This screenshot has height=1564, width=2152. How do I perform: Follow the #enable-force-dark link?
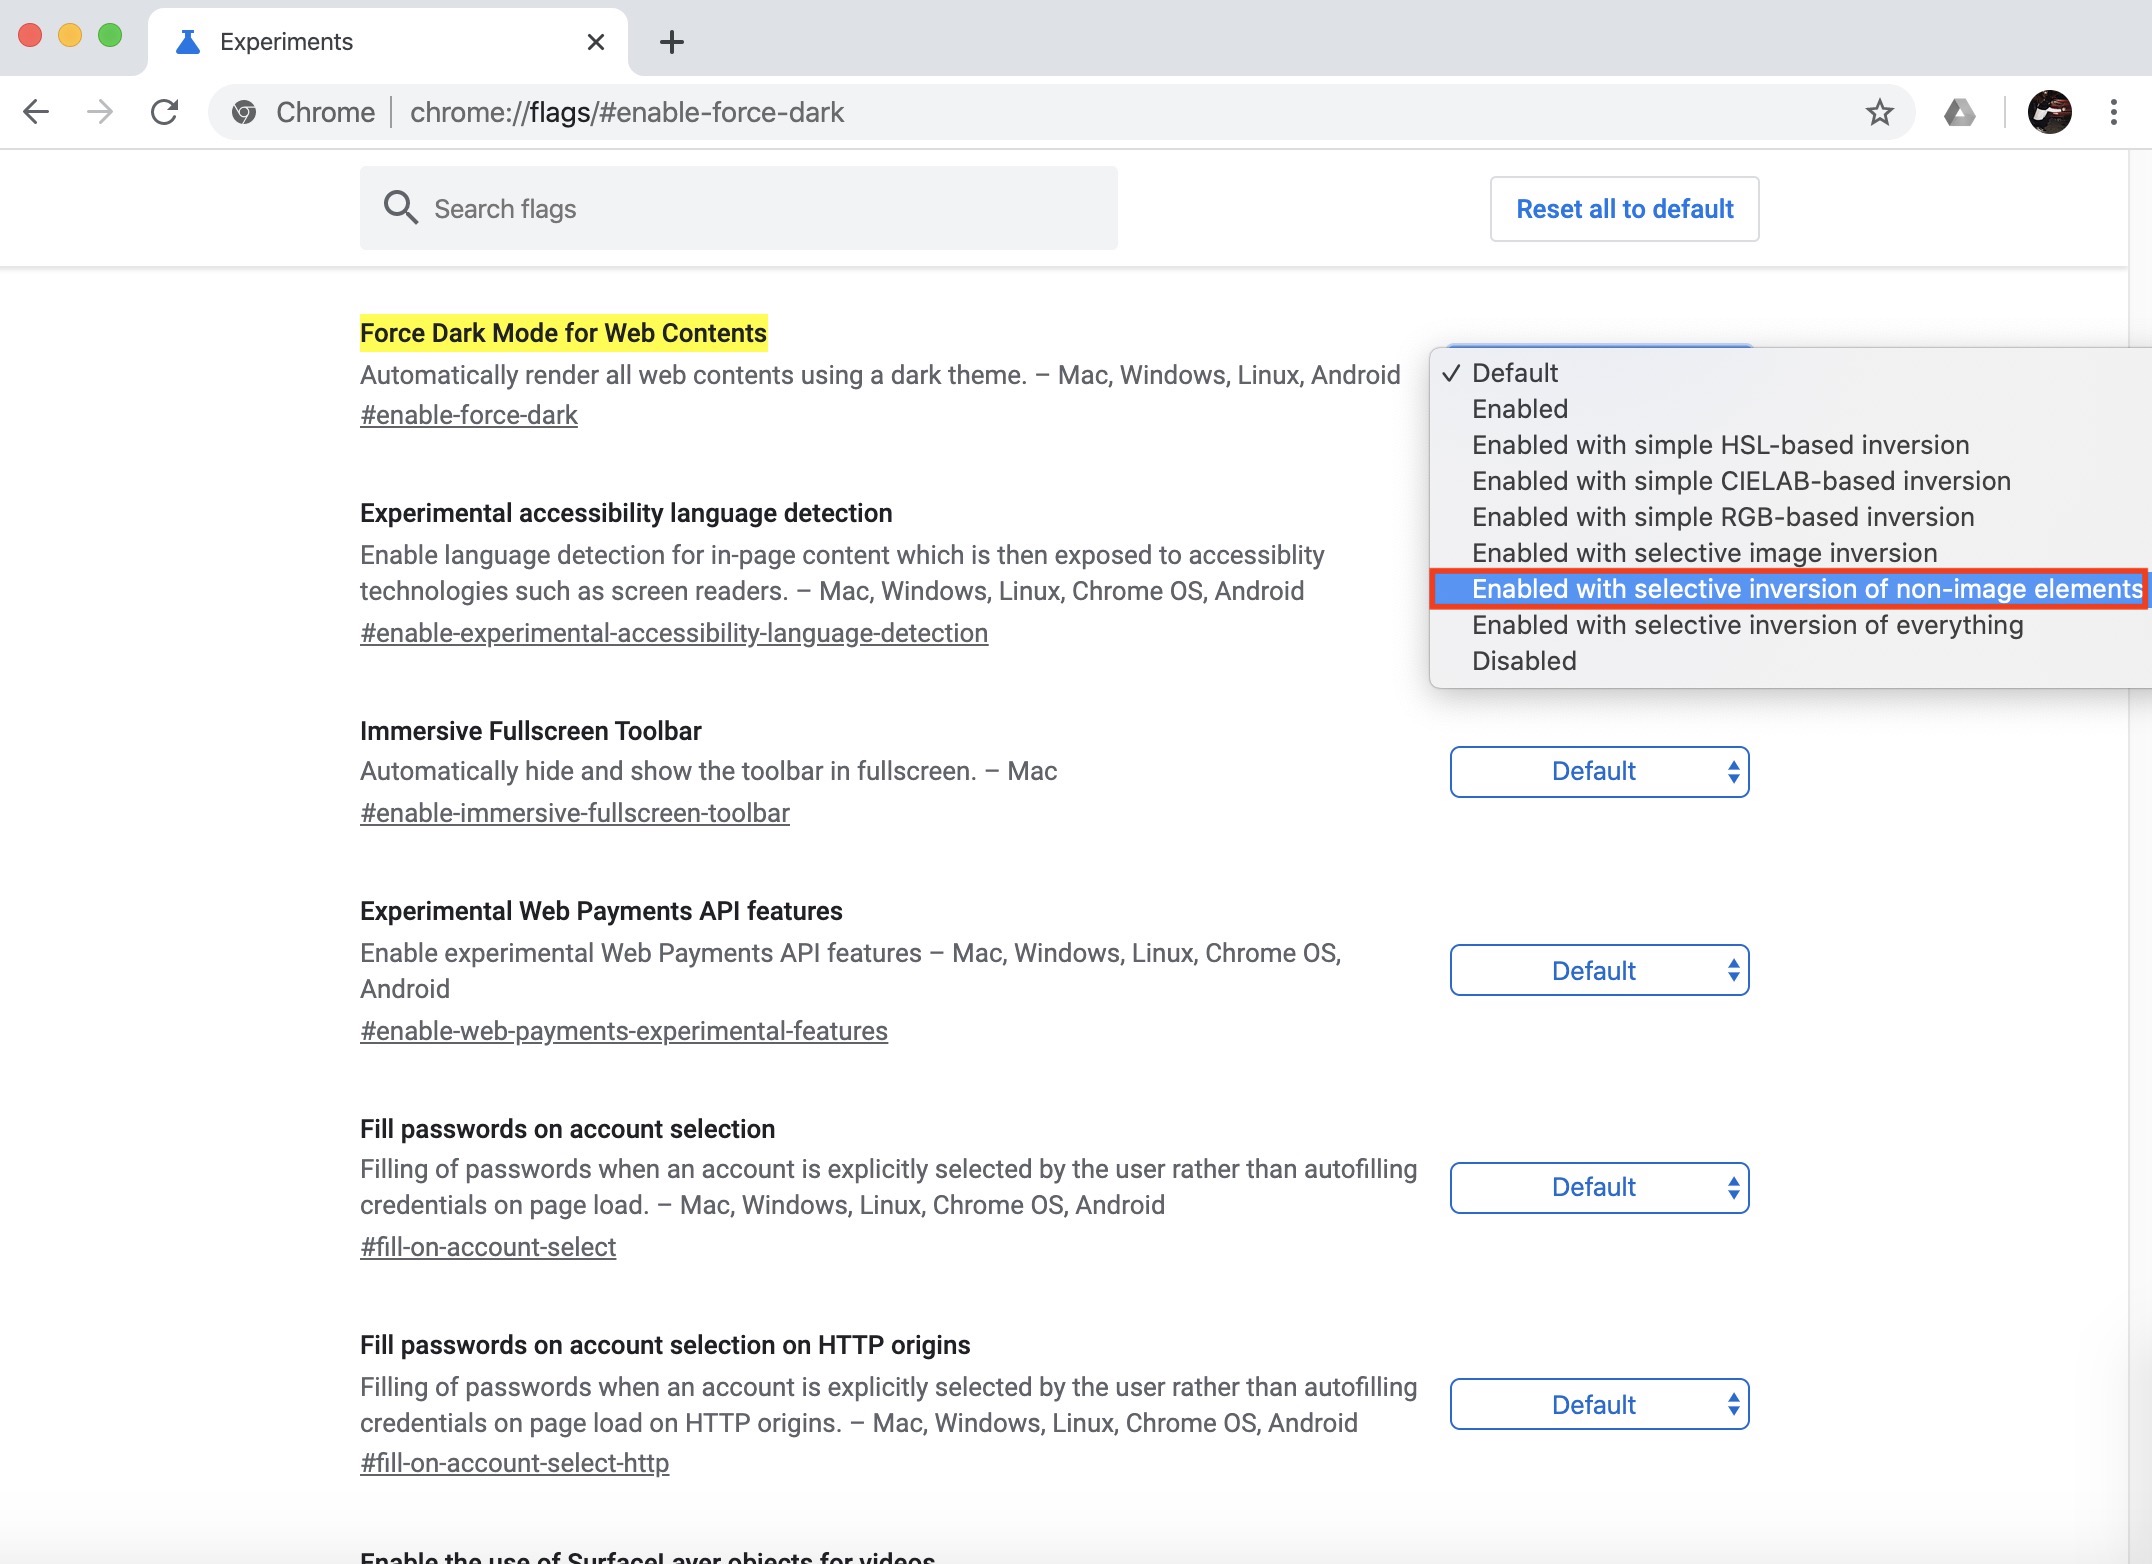469,415
